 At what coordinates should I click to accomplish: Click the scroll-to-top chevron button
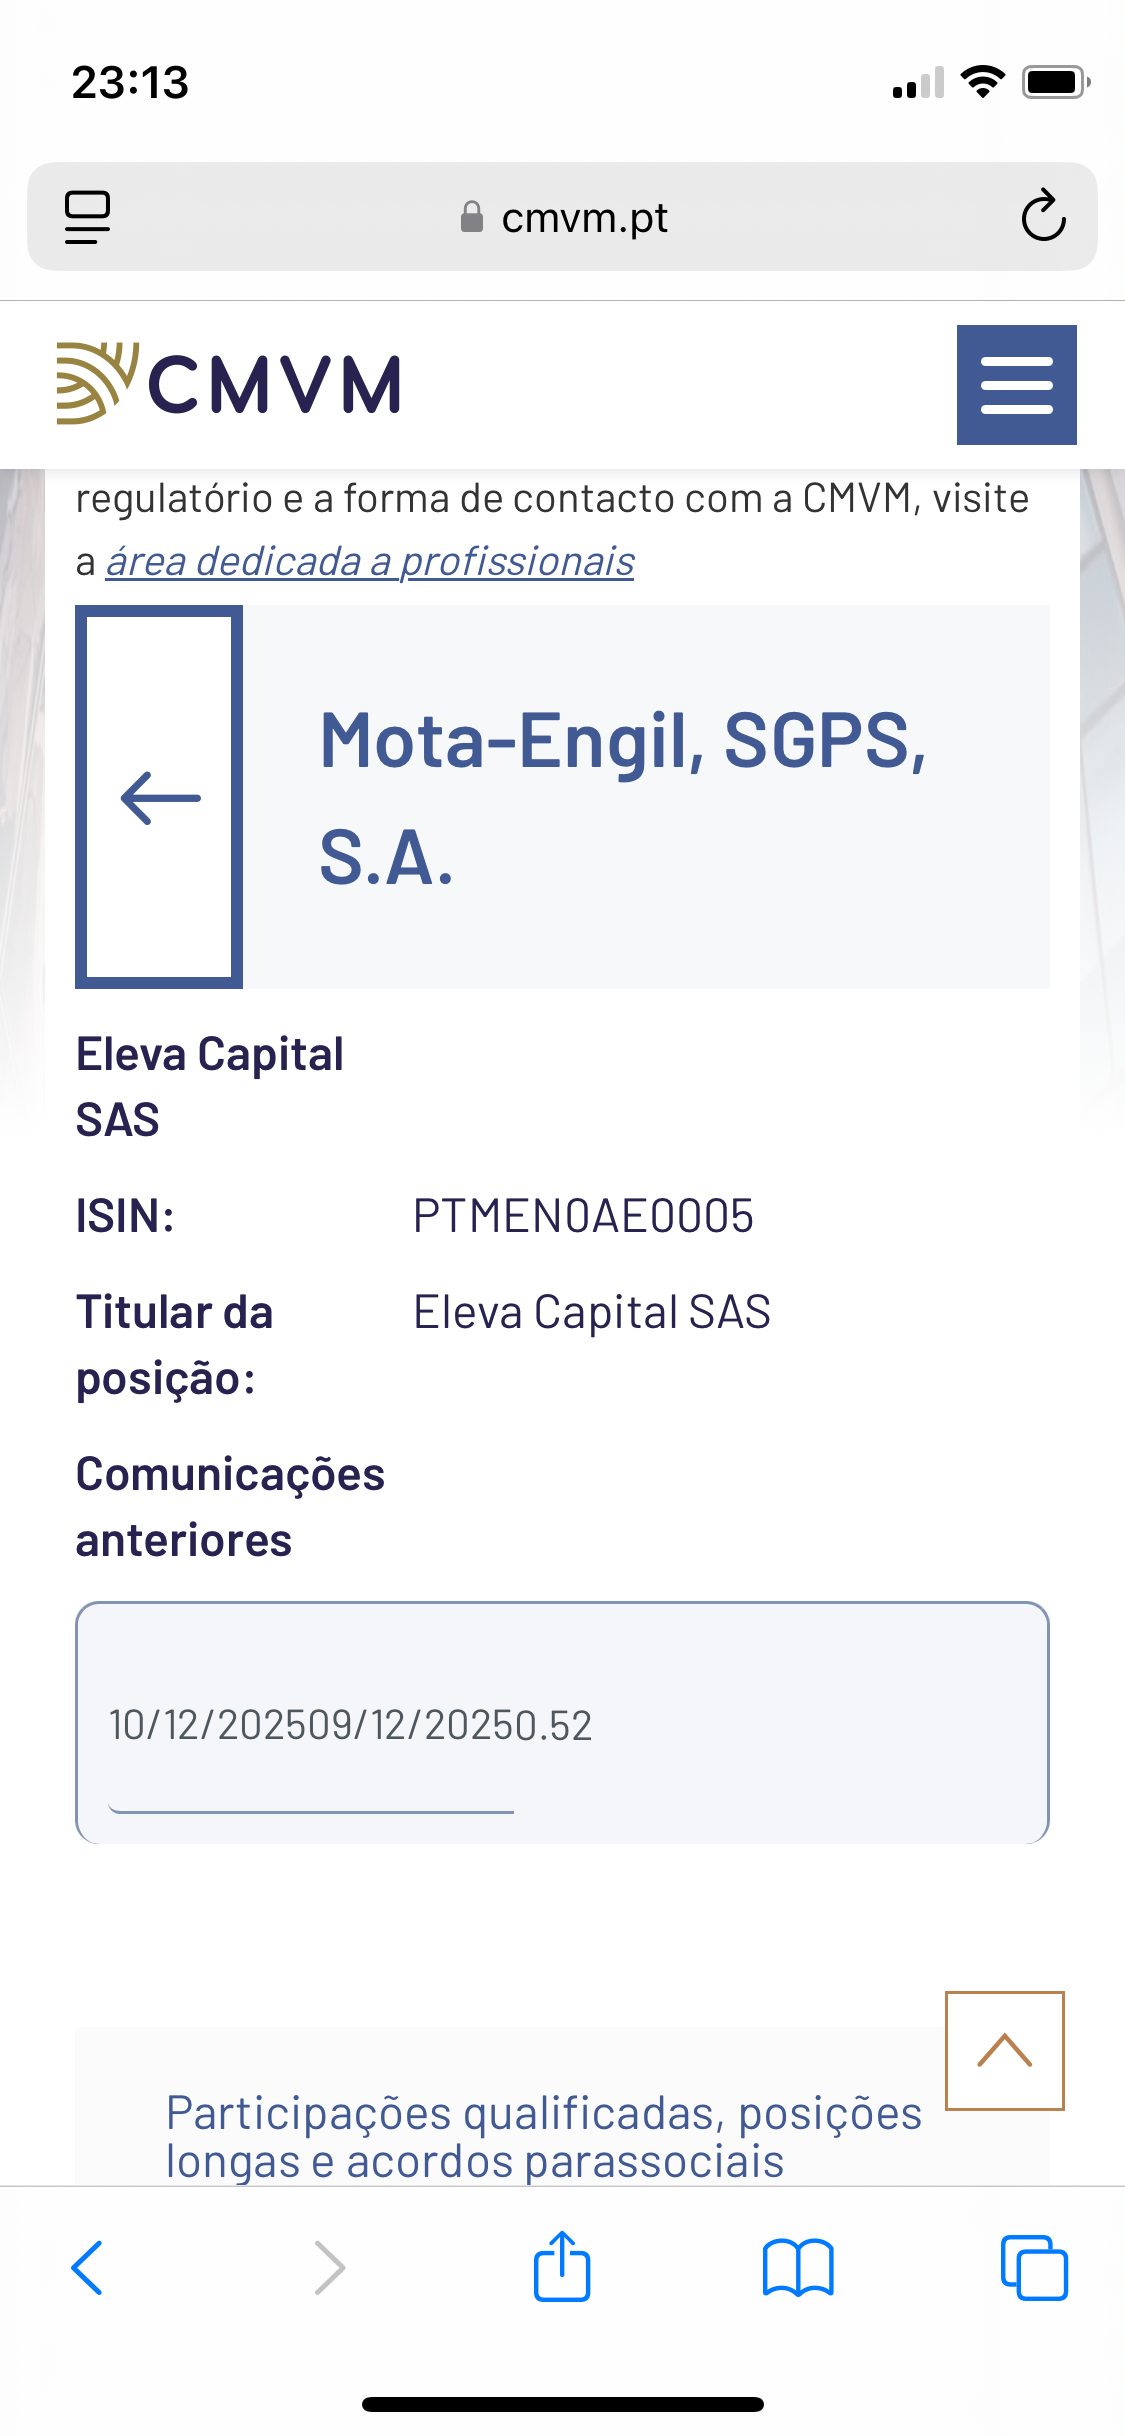point(1004,2050)
